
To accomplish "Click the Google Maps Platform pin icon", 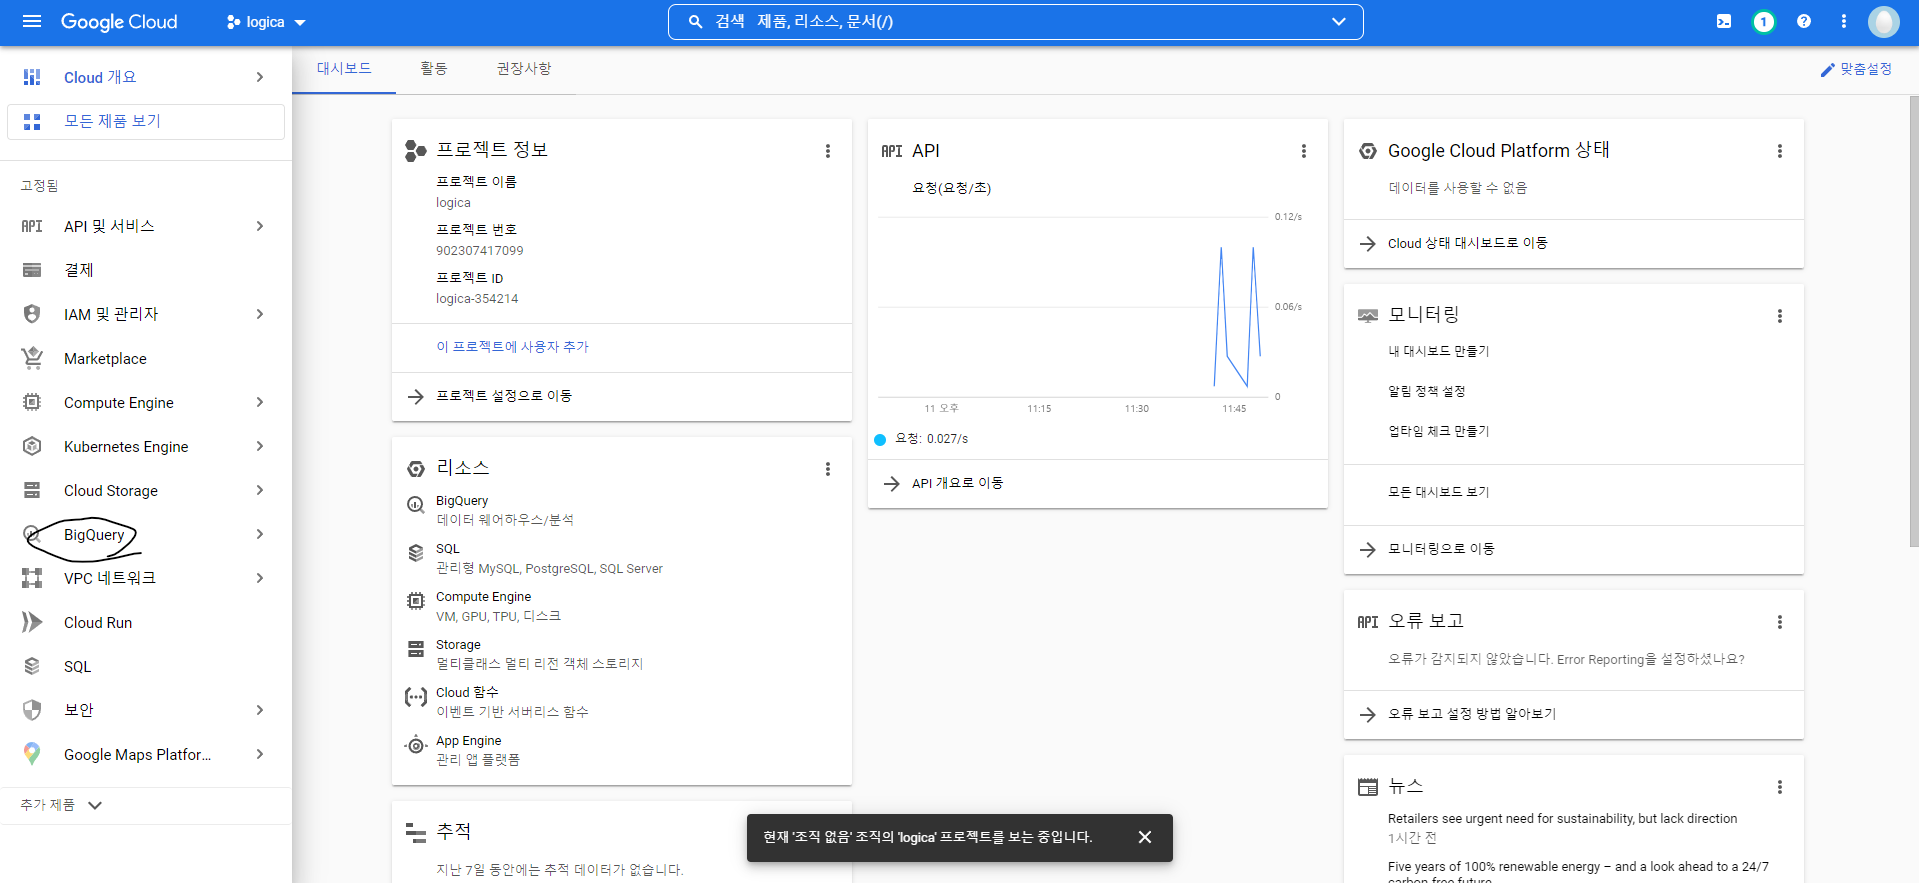I will [x=32, y=754].
